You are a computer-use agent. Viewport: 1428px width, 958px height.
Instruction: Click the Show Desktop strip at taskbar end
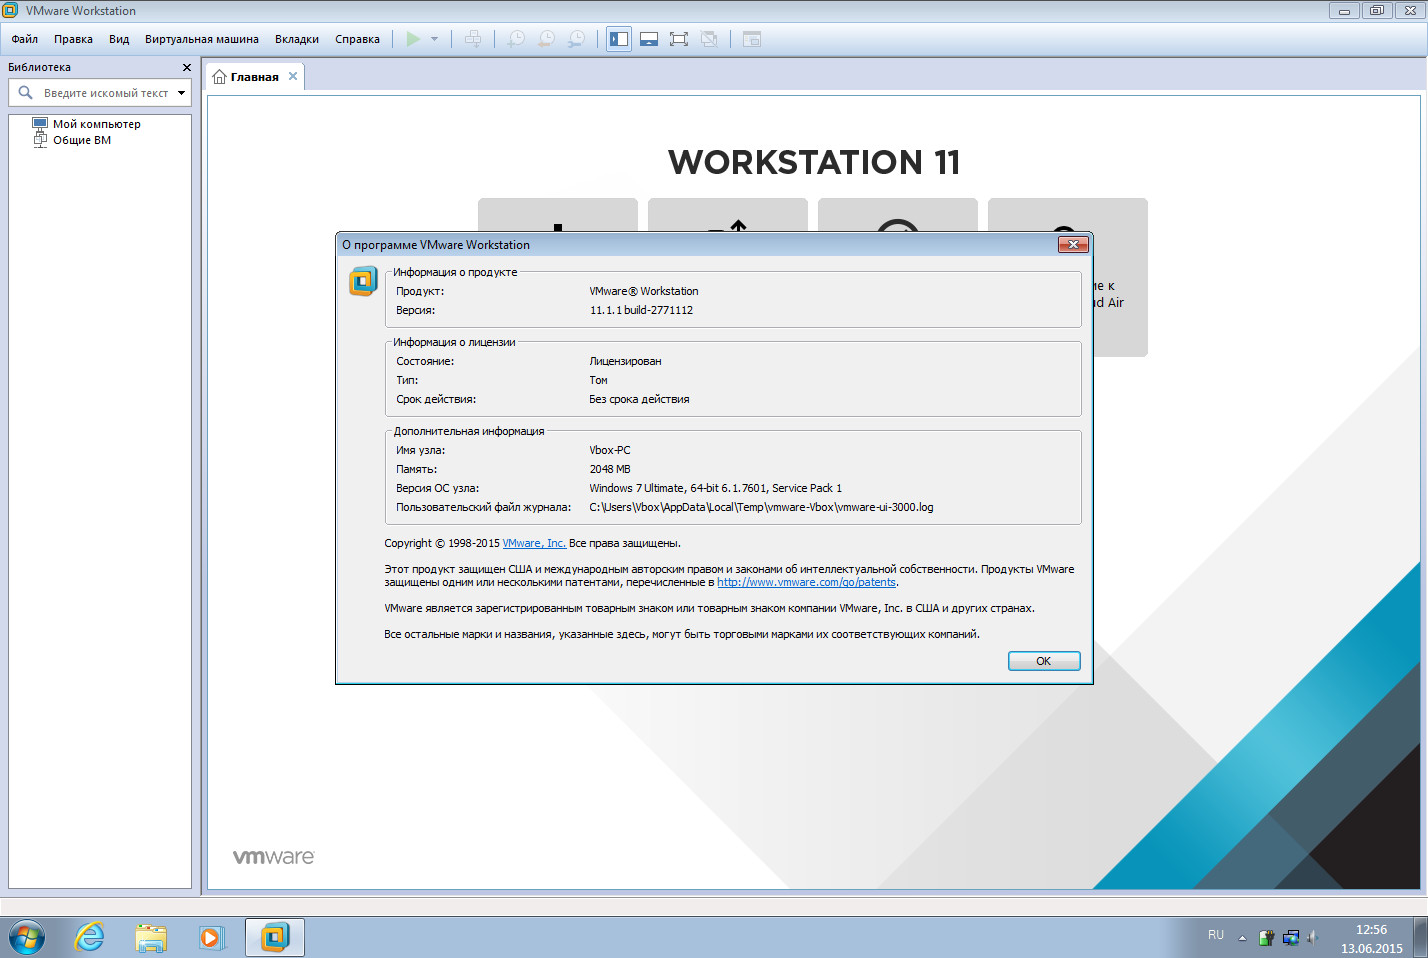(1420, 938)
